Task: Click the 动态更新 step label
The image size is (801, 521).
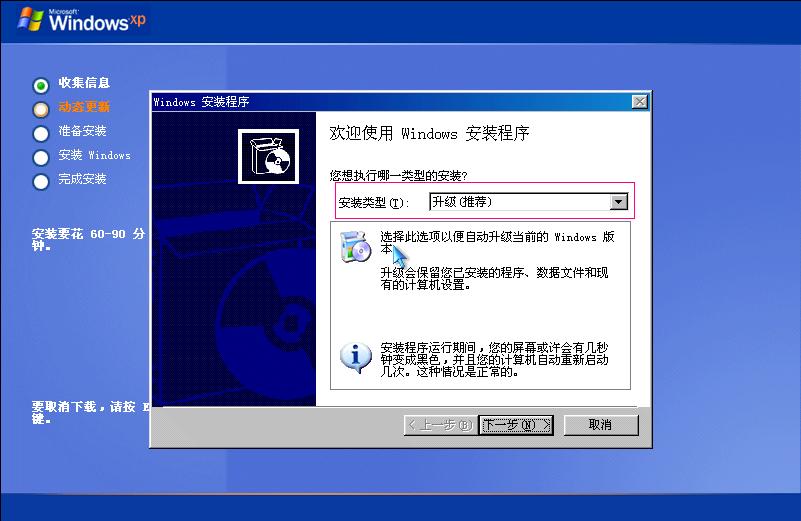Action: 84,107
